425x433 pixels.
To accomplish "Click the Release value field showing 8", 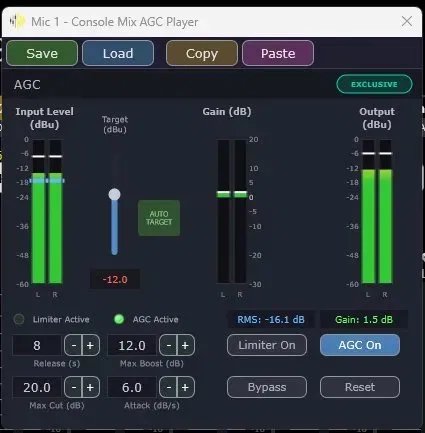I will click(x=37, y=345).
